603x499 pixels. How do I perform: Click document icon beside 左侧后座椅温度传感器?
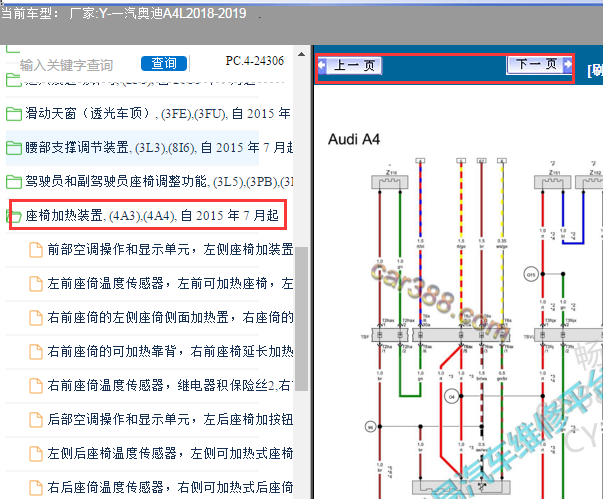click(36, 454)
